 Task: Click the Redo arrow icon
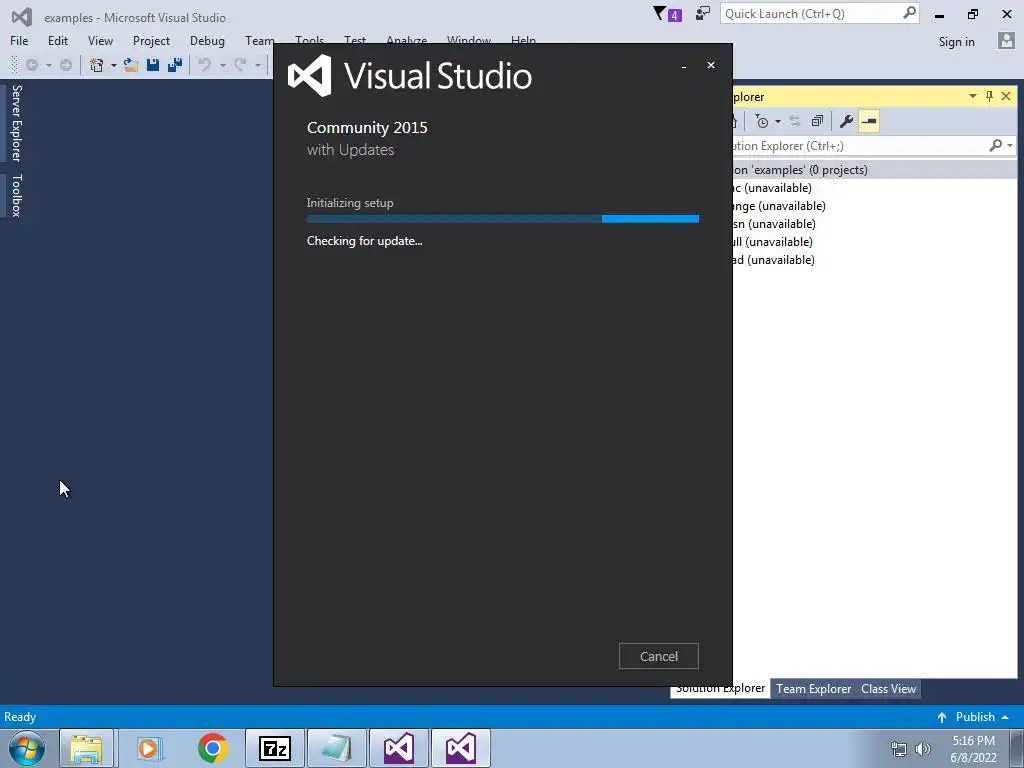tap(240, 65)
